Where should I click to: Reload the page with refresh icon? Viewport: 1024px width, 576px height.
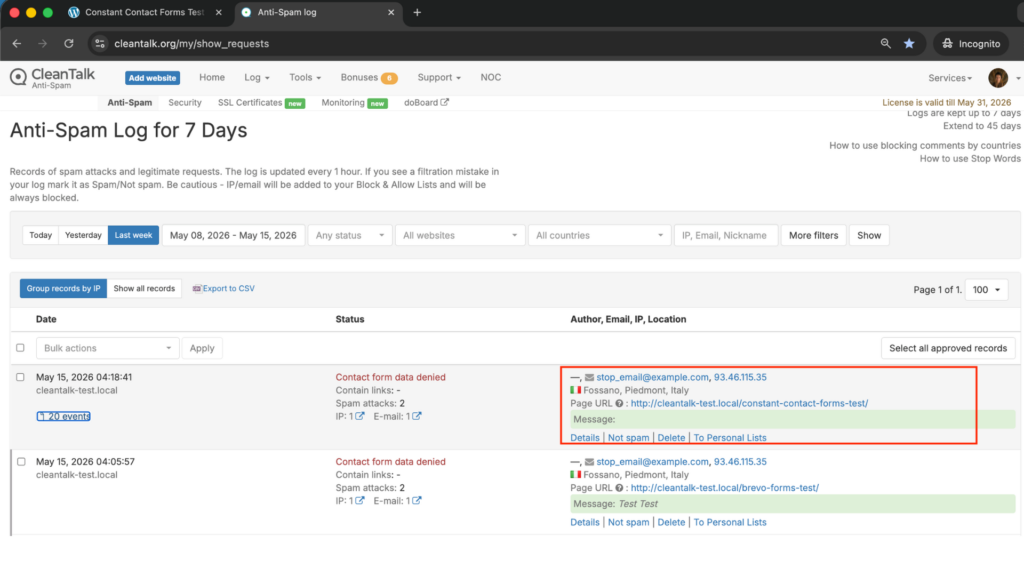(69, 44)
